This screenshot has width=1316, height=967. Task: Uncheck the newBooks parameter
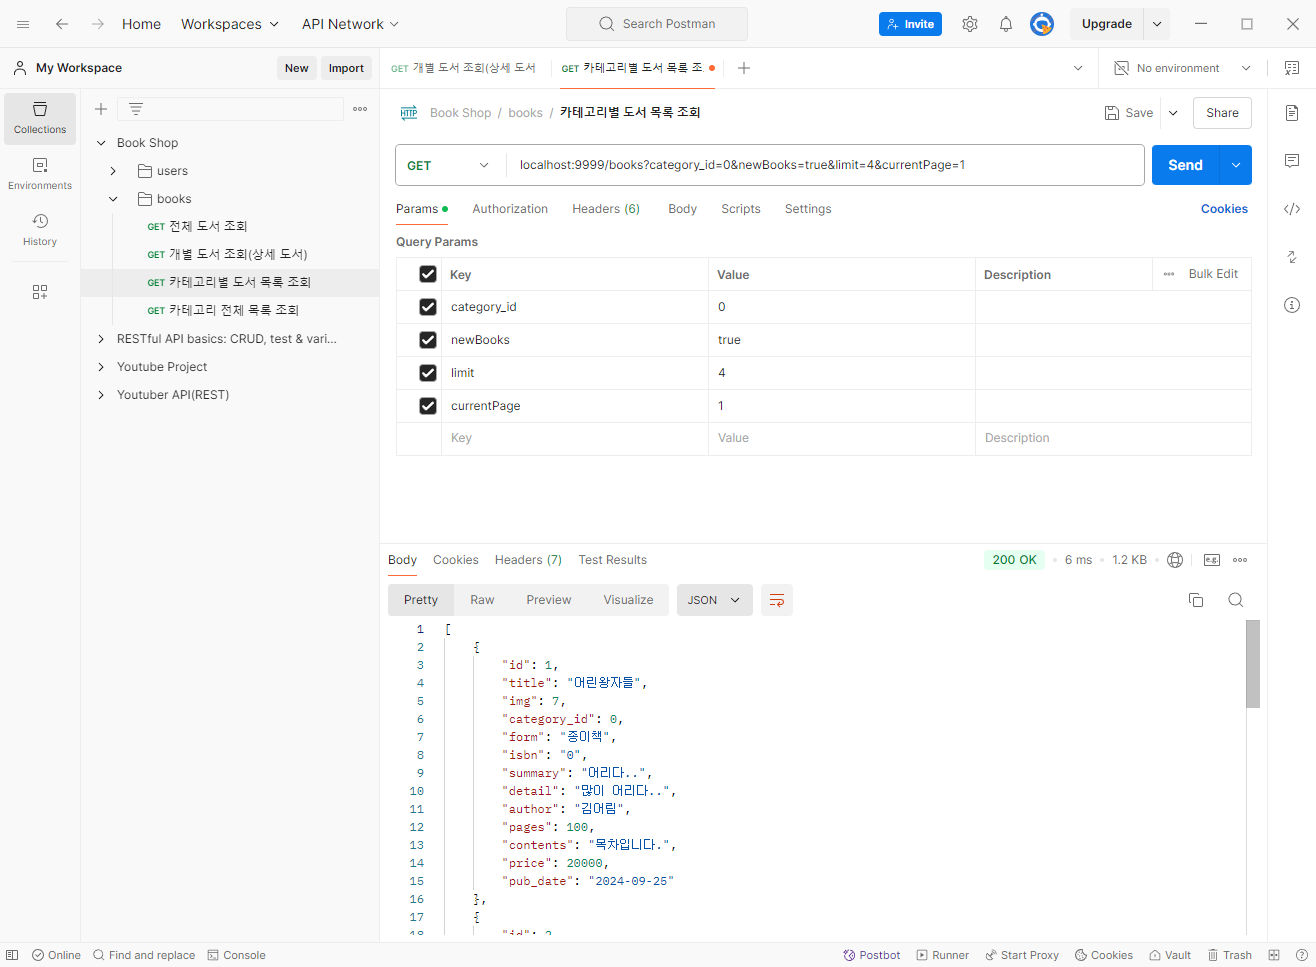pyautogui.click(x=428, y=340)
